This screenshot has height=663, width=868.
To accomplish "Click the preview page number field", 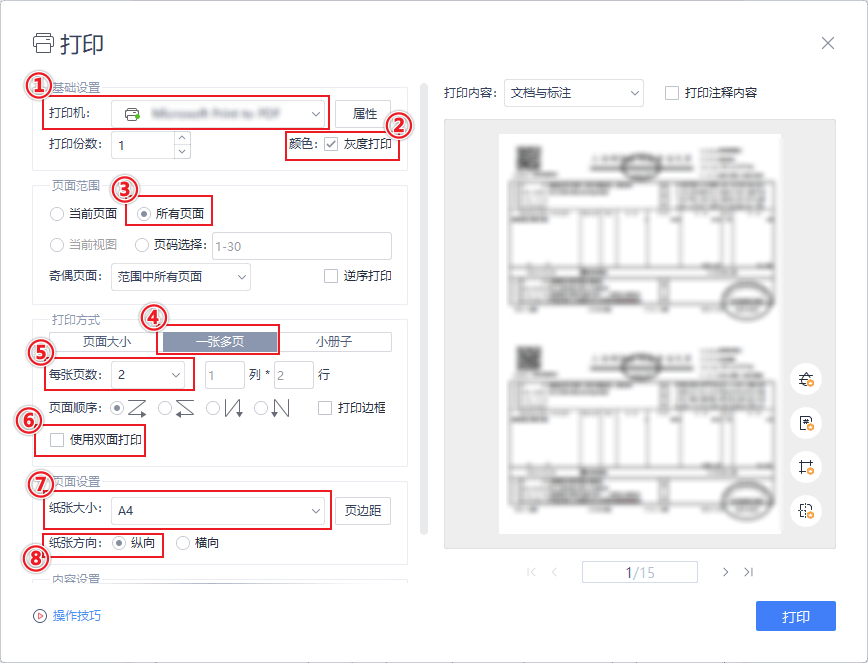I will 640,572.
